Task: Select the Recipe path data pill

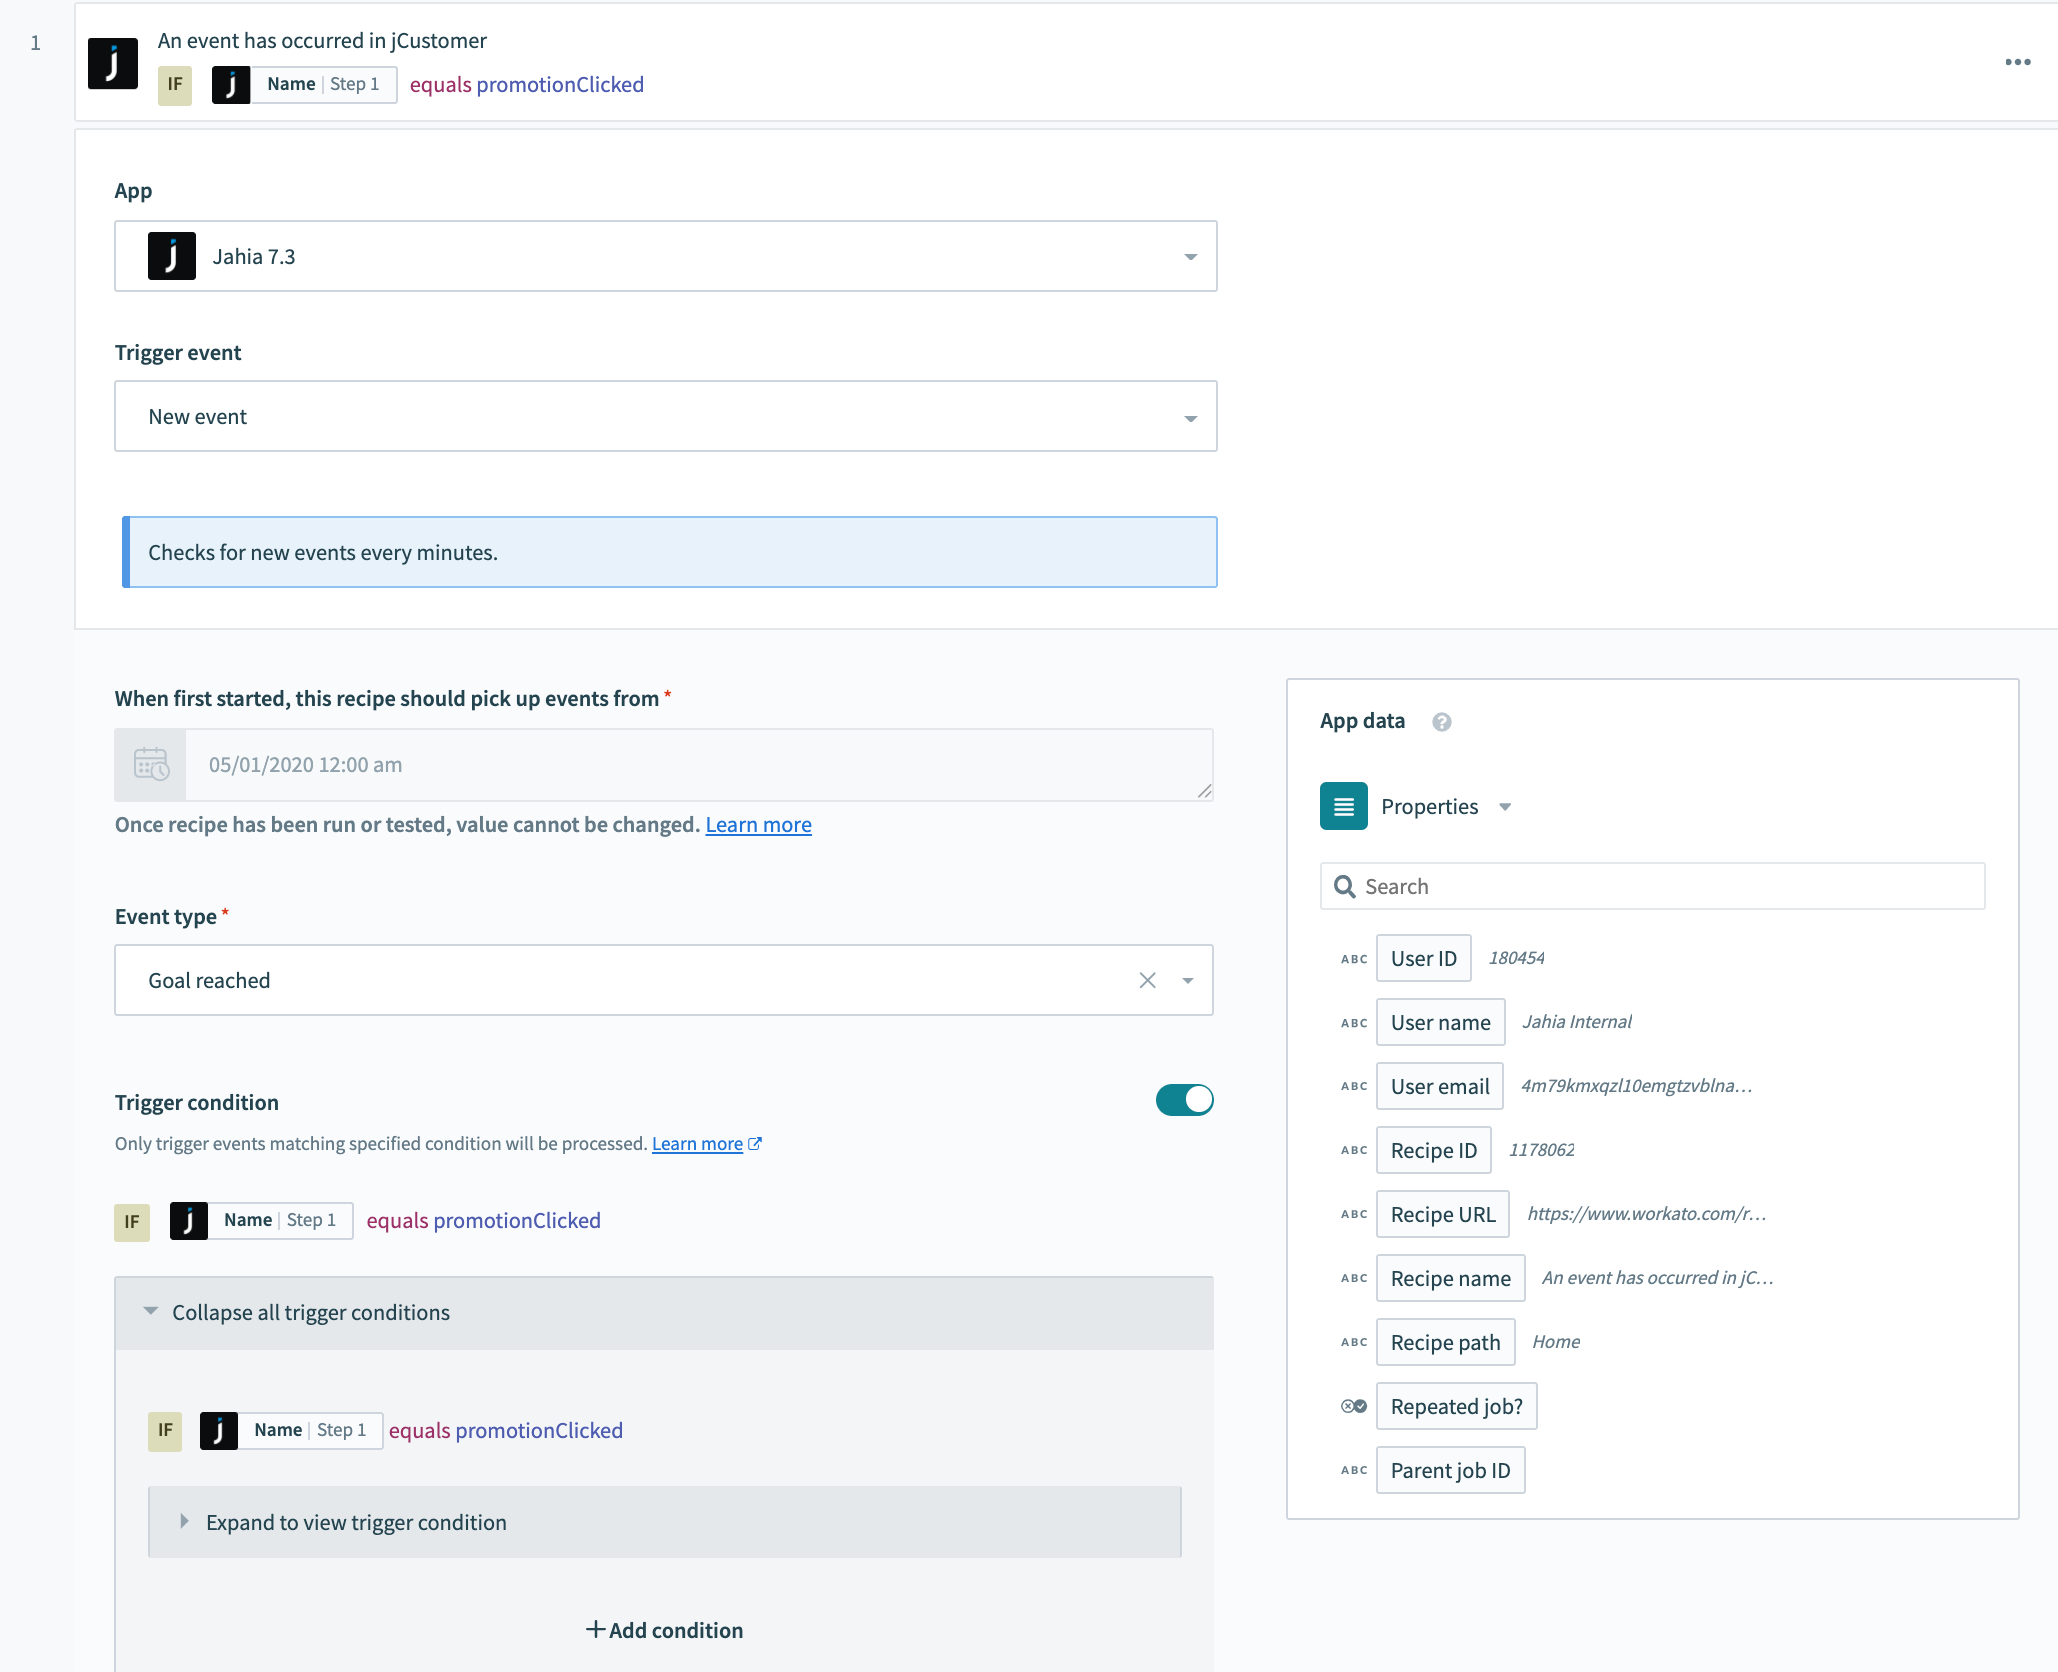Action: [x=1445, y=1342]
